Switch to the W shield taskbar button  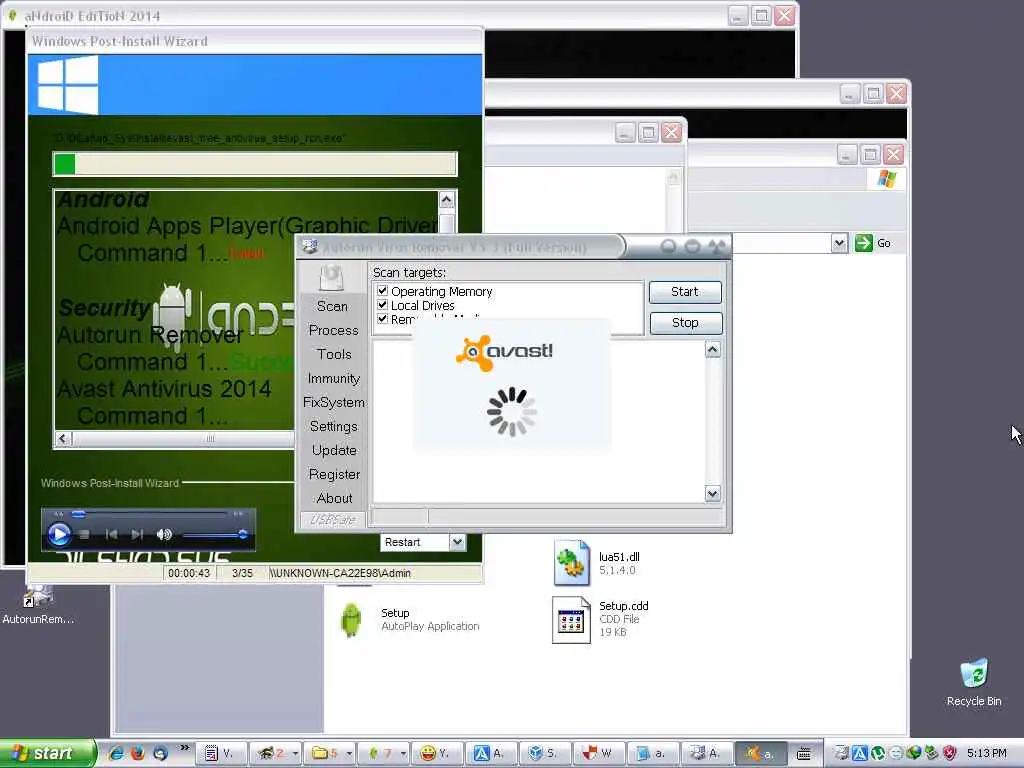pyautogui.click(x=600, y=753)
